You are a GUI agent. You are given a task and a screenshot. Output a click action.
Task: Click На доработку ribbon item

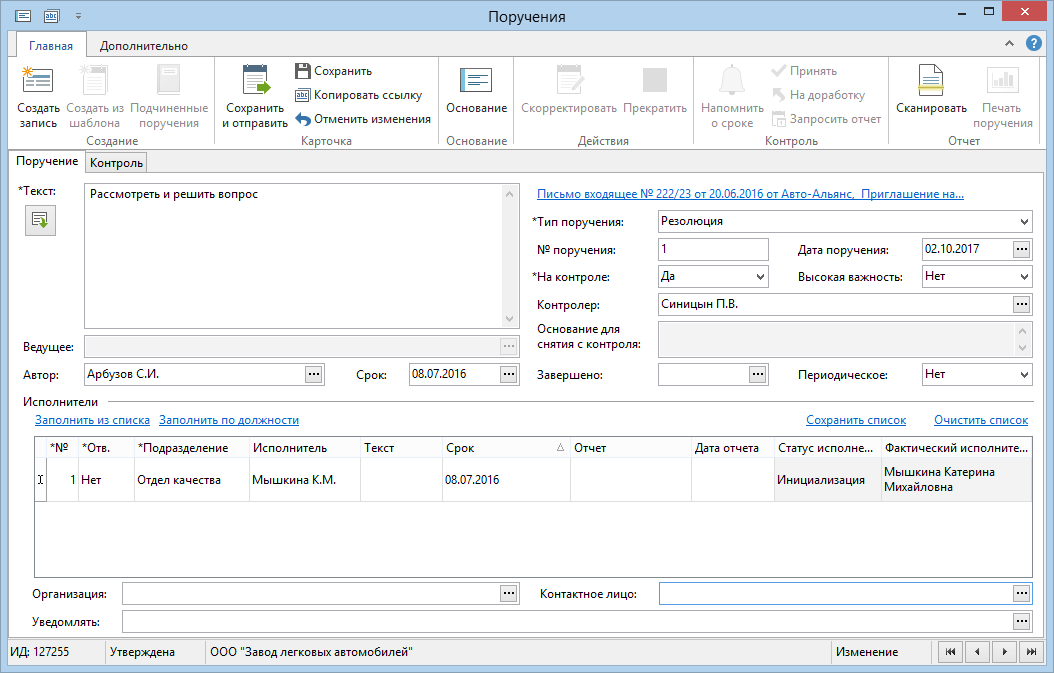(818, 95)
